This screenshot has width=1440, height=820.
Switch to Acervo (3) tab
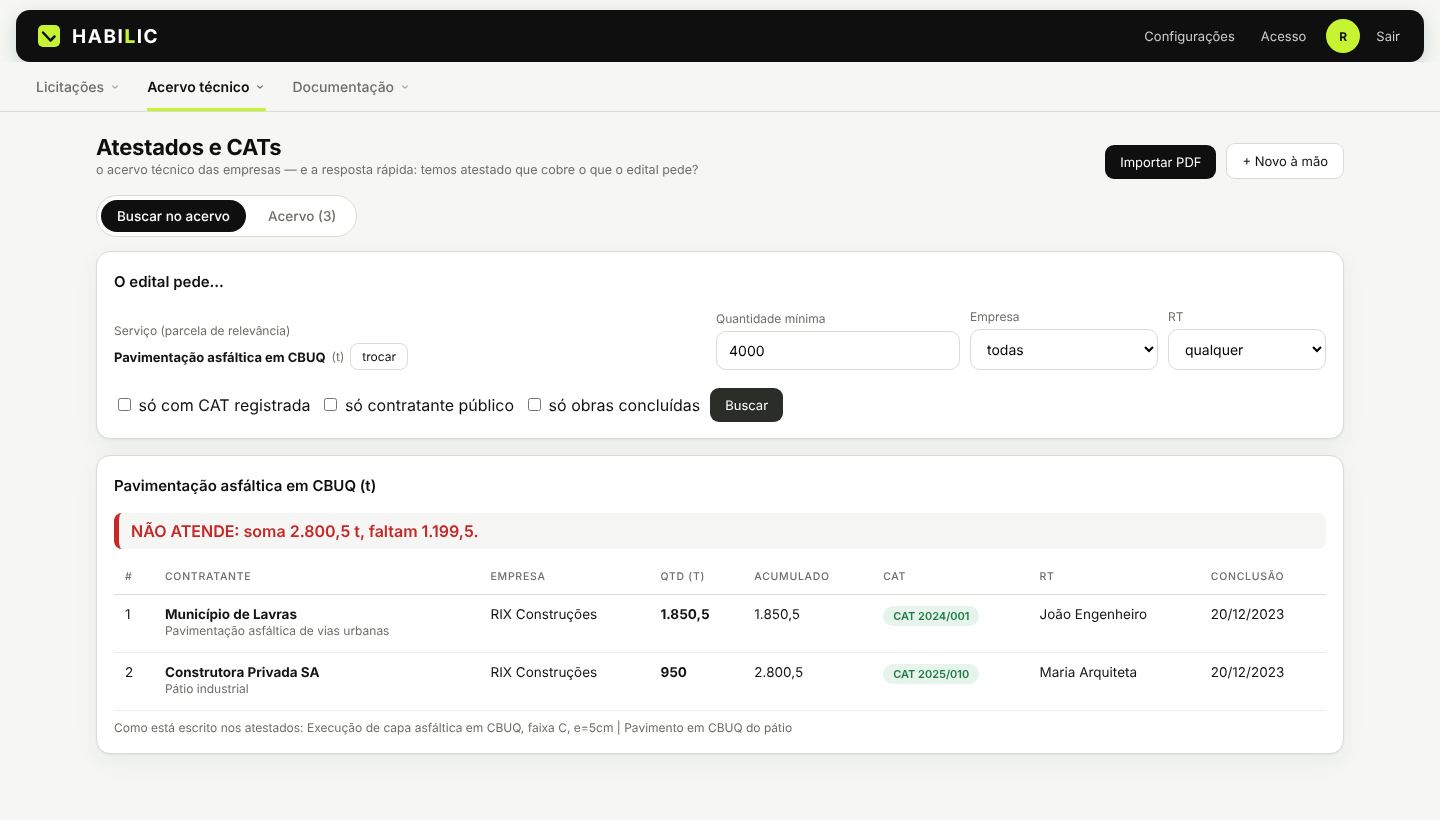302,216
